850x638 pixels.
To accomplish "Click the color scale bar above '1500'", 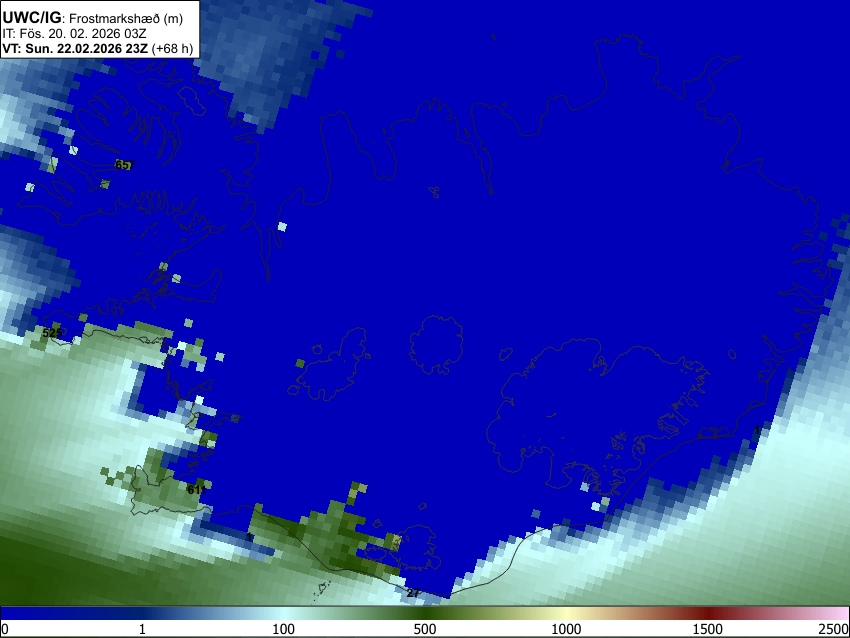I will coord(707,613).
